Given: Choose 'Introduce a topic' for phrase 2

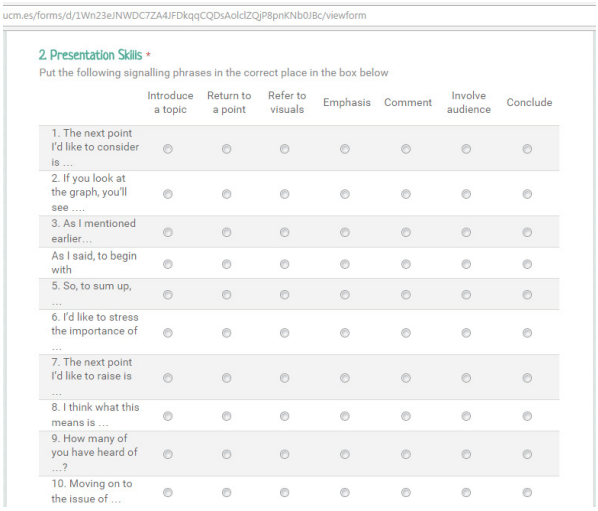Looking at the screenshot, I should pos(168,194).
